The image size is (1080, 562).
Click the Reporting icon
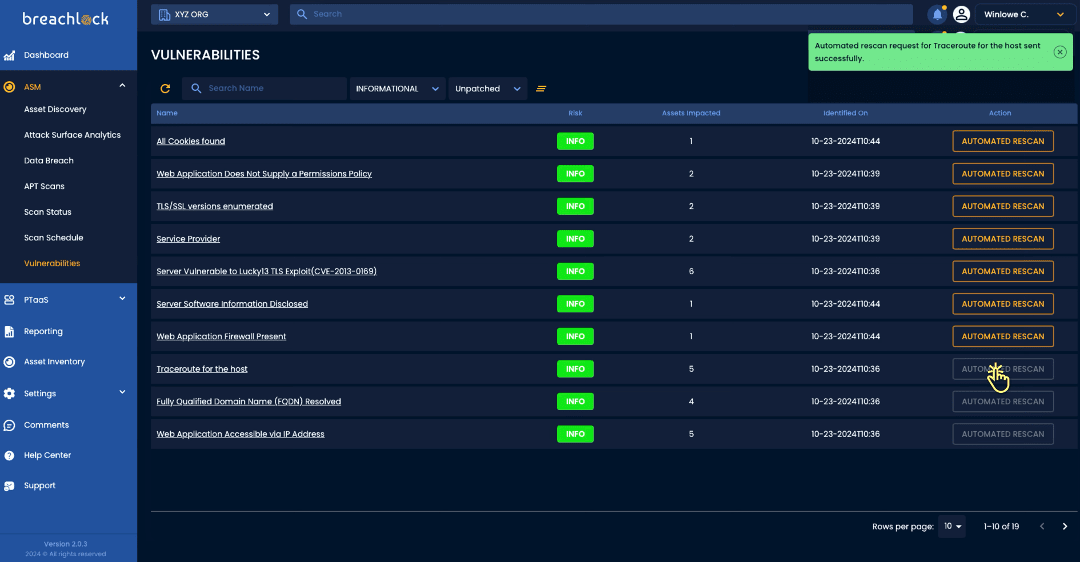coord(9,331)
